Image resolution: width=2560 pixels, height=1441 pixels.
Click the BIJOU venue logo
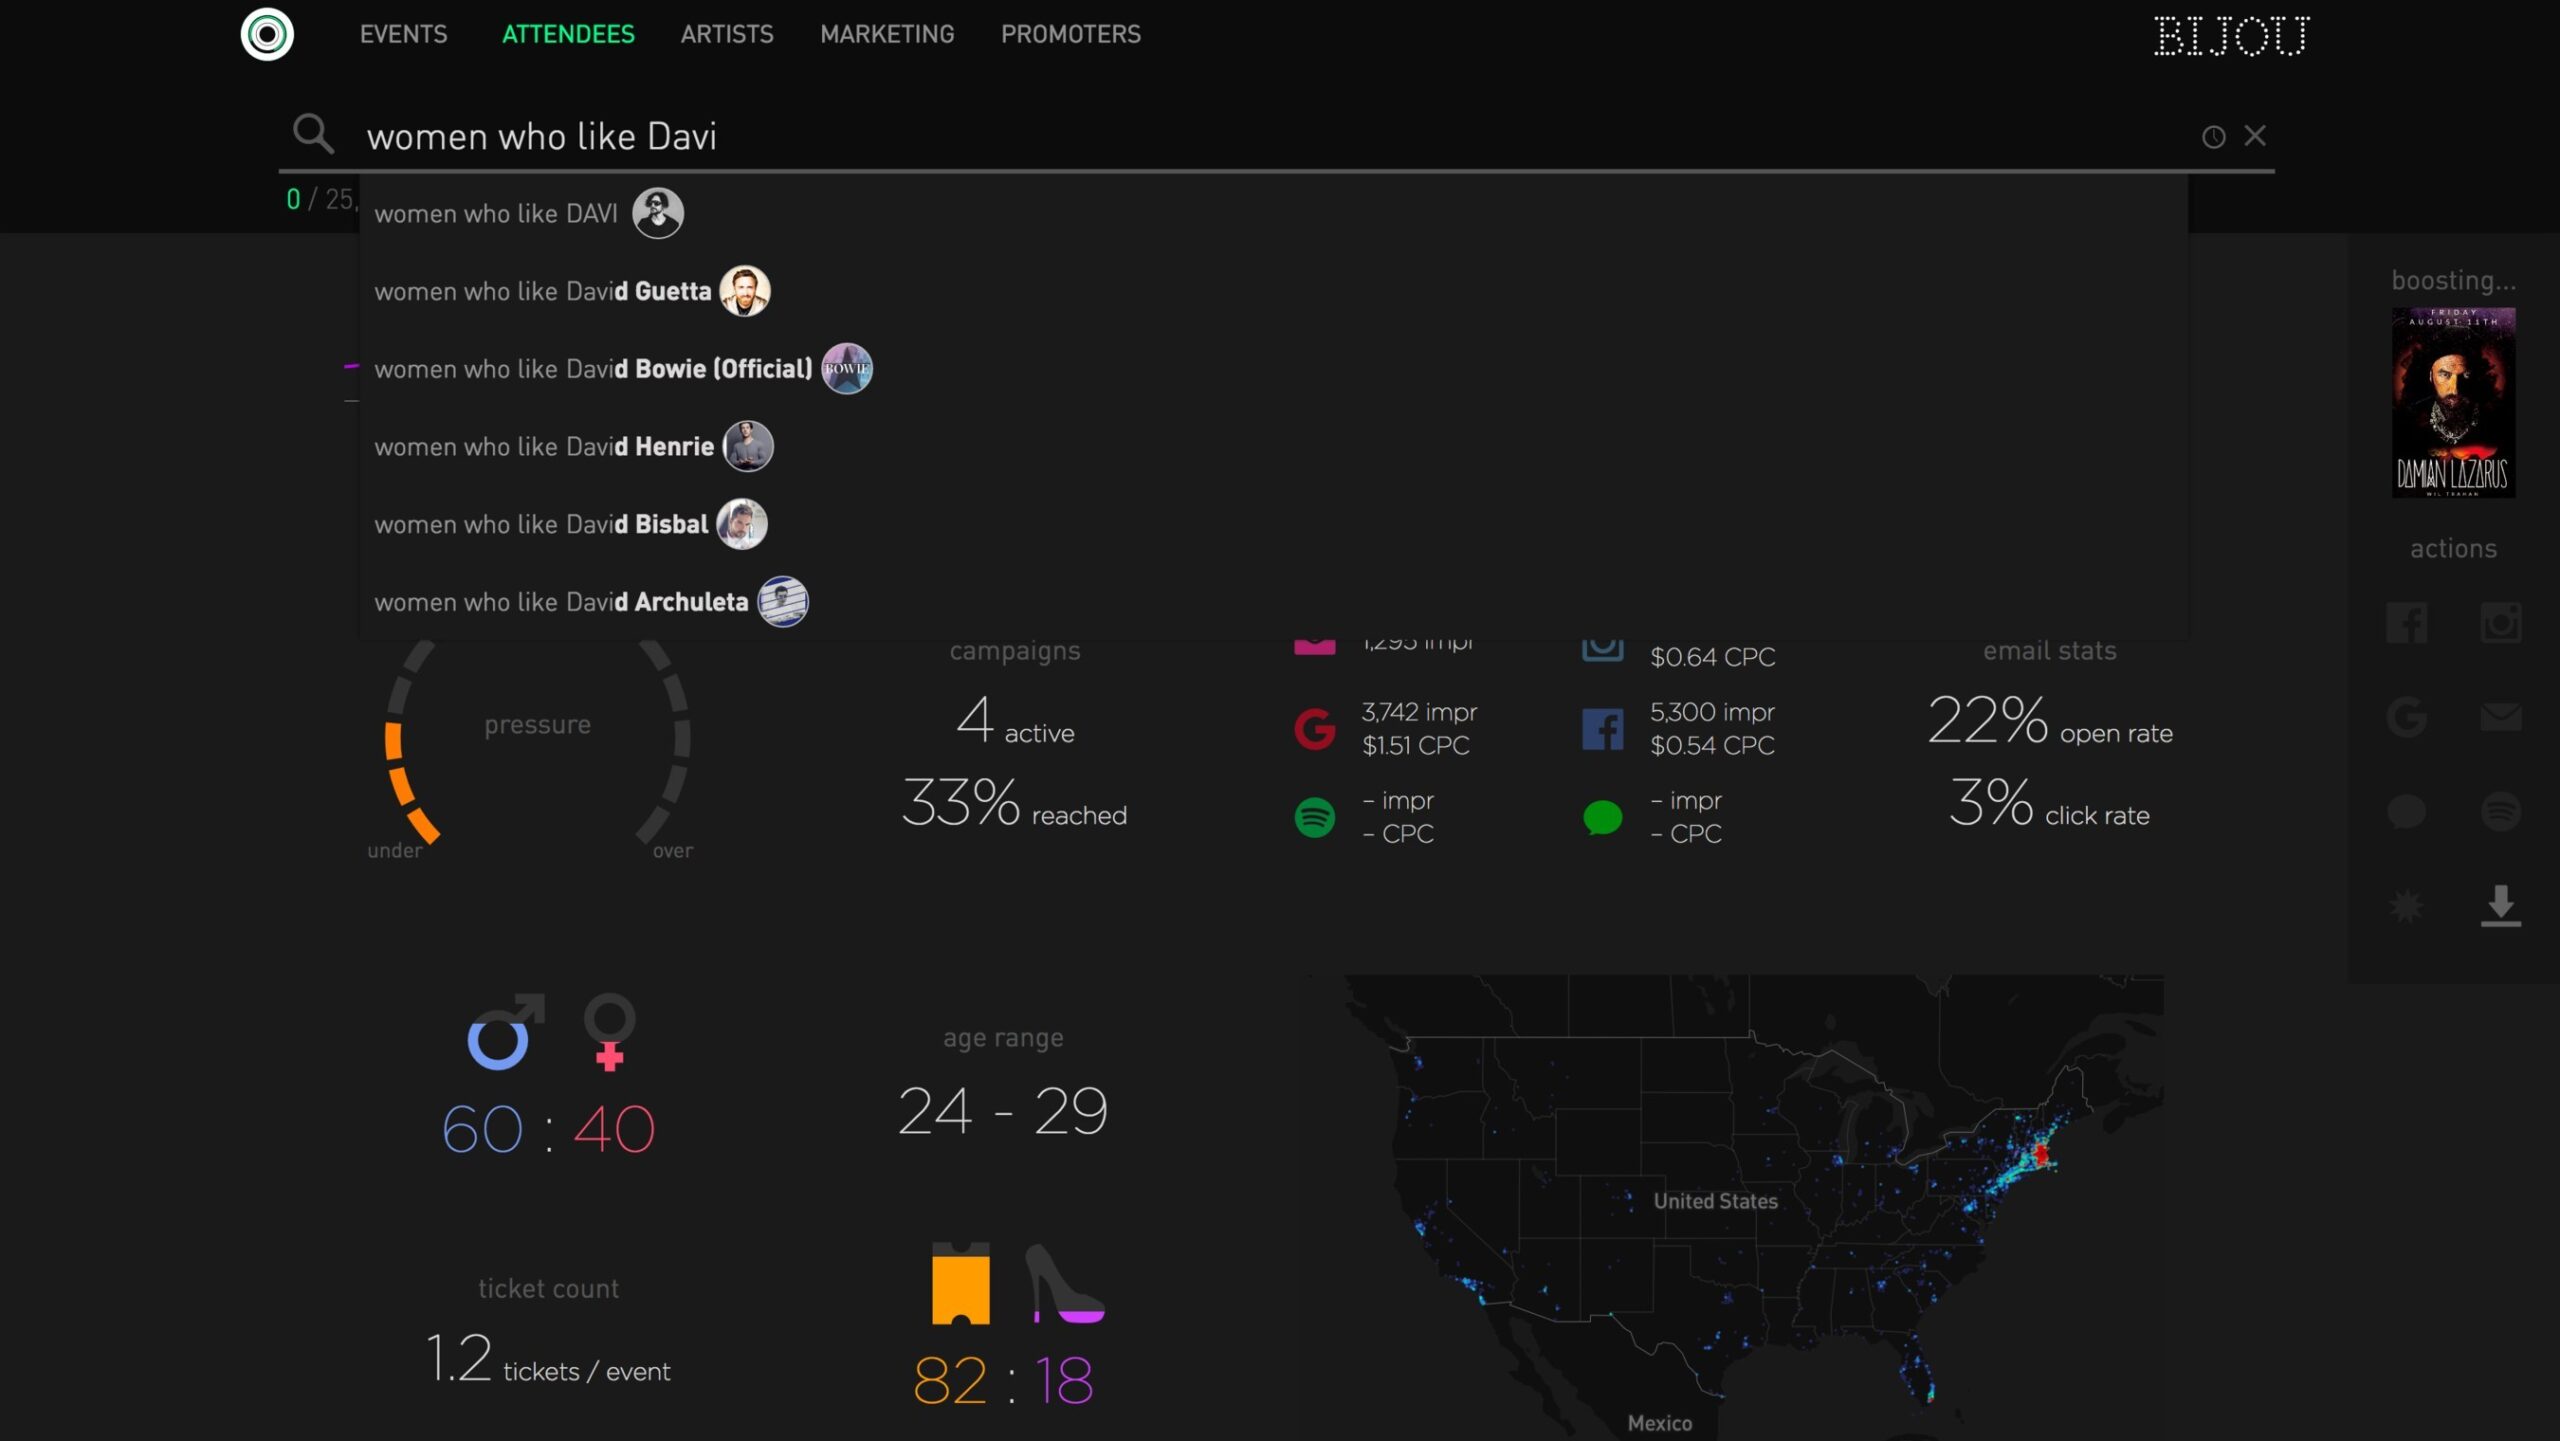point(2232,36)
